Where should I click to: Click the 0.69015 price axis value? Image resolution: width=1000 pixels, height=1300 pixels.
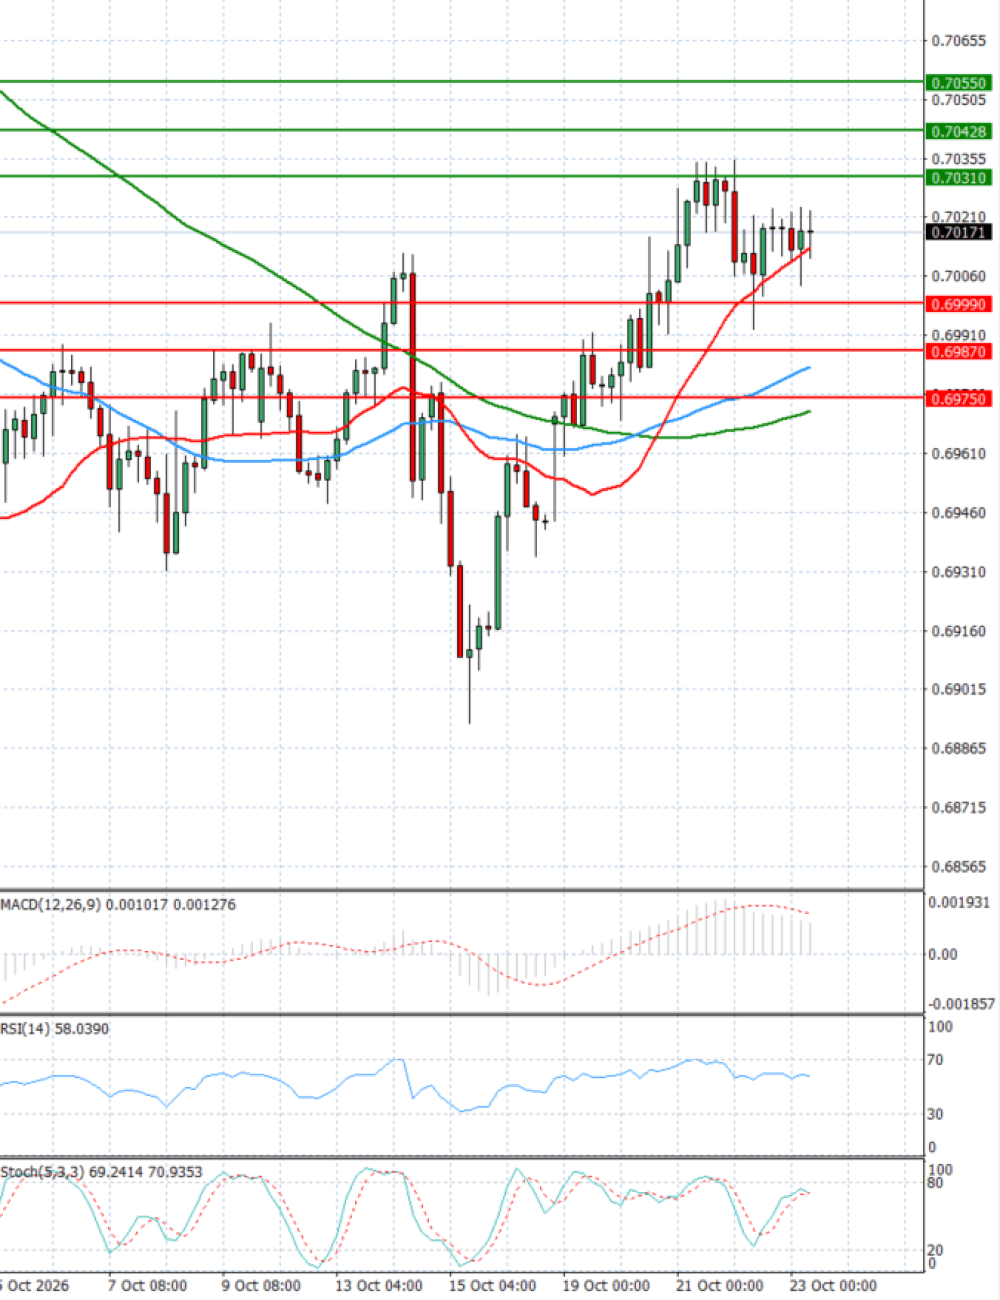pos(958,689)
